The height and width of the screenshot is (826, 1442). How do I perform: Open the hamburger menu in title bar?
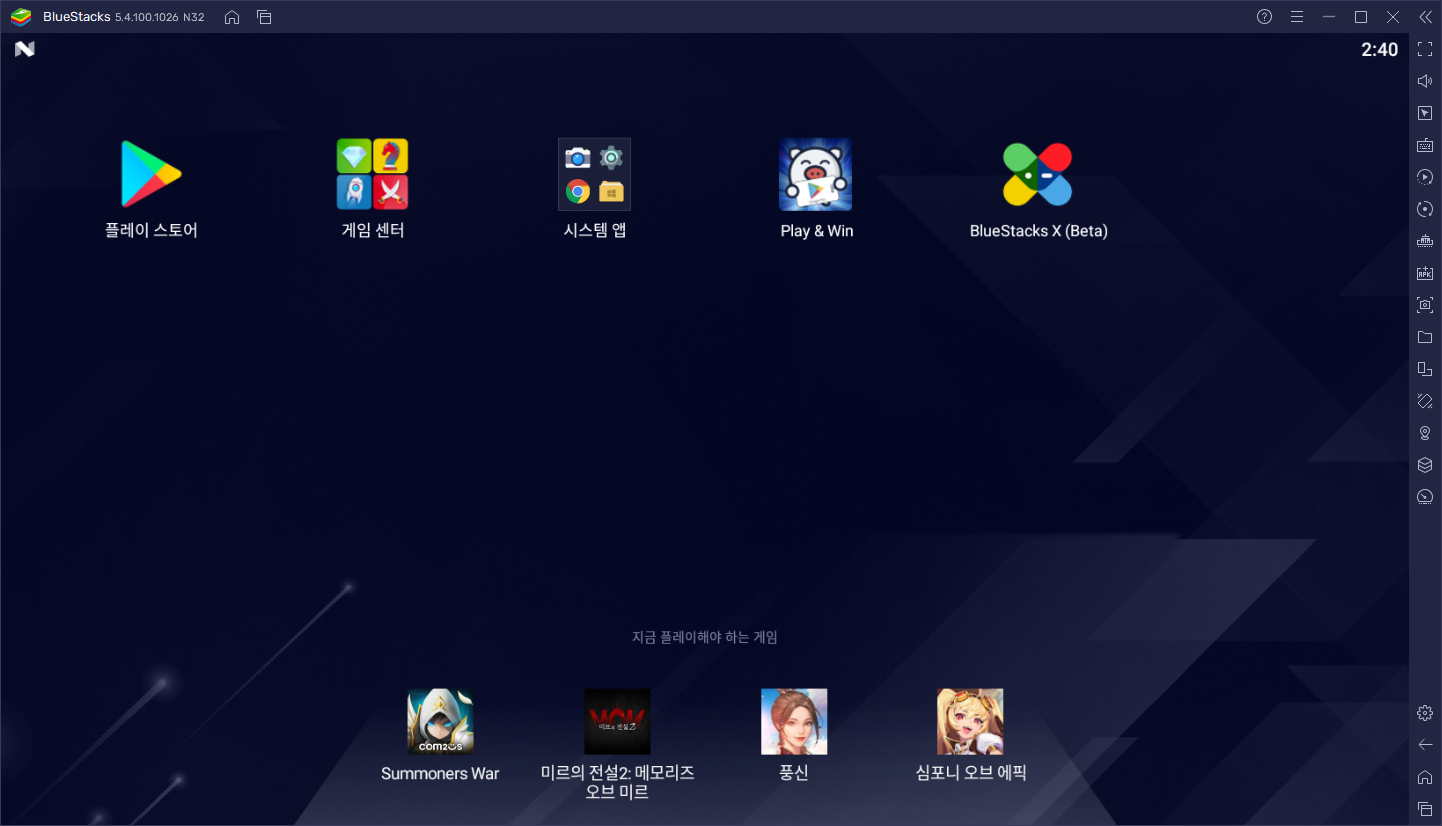click(x=1297, y=17)
